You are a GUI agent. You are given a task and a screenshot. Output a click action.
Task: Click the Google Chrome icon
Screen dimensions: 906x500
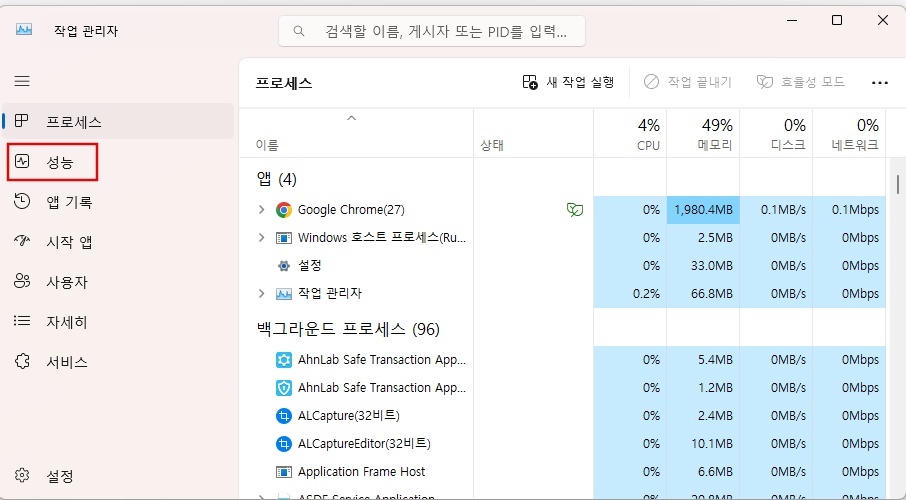click(x=283, y=210)
